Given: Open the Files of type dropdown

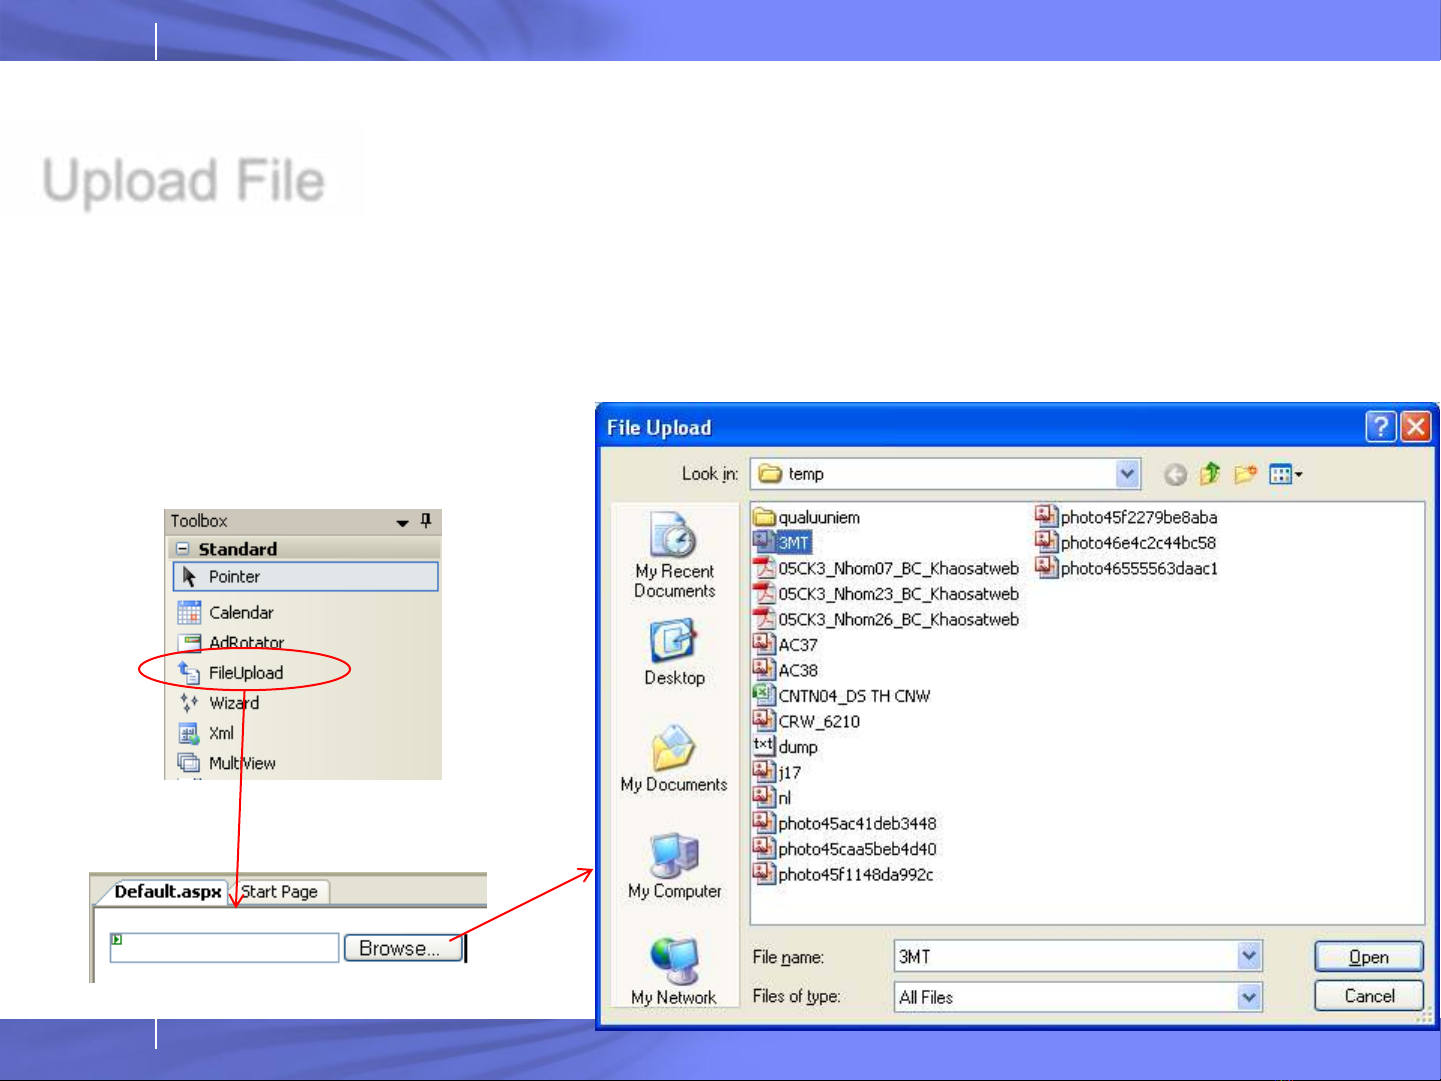Looking at the screenshot, I should 1249,997.
